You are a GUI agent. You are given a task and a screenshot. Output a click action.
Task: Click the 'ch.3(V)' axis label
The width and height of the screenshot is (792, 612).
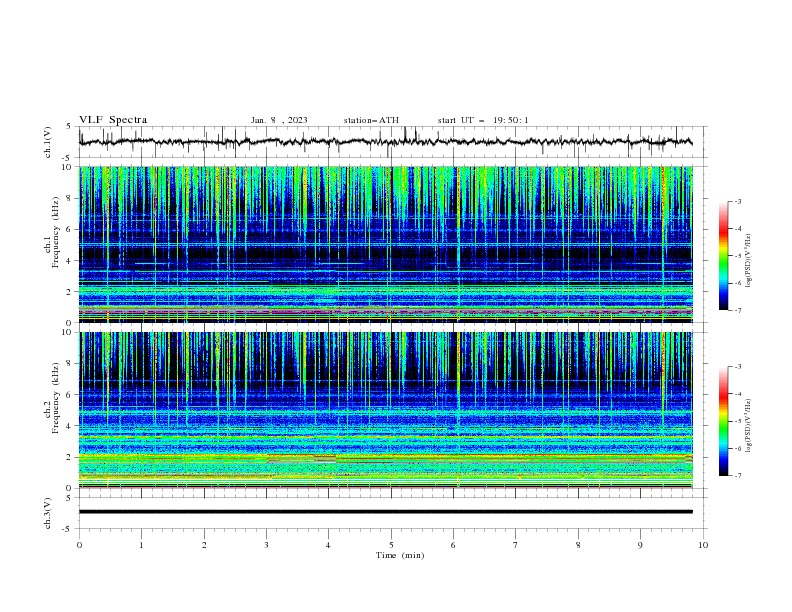coord(48,513)
